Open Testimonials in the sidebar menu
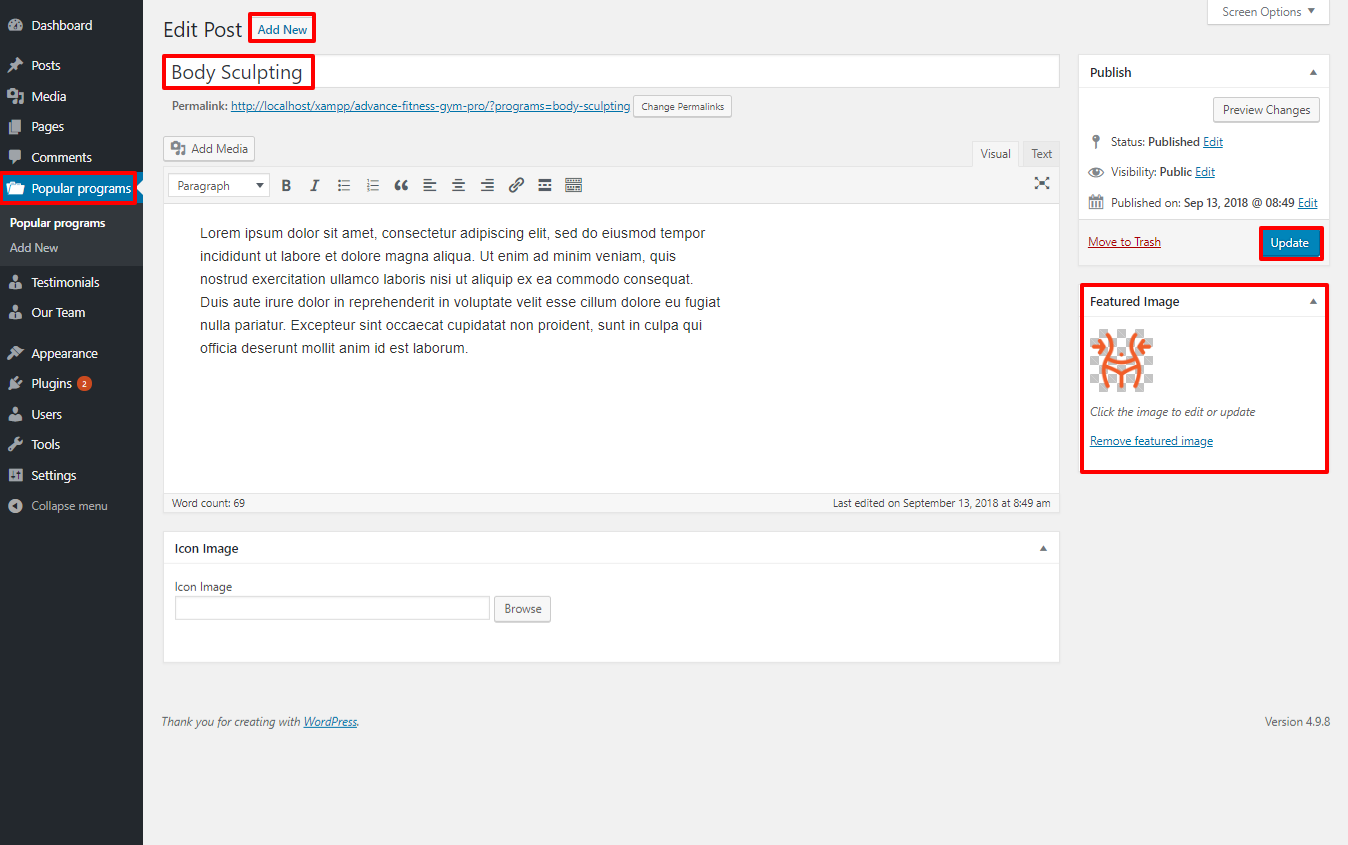1348x845 pixels. 65,282
